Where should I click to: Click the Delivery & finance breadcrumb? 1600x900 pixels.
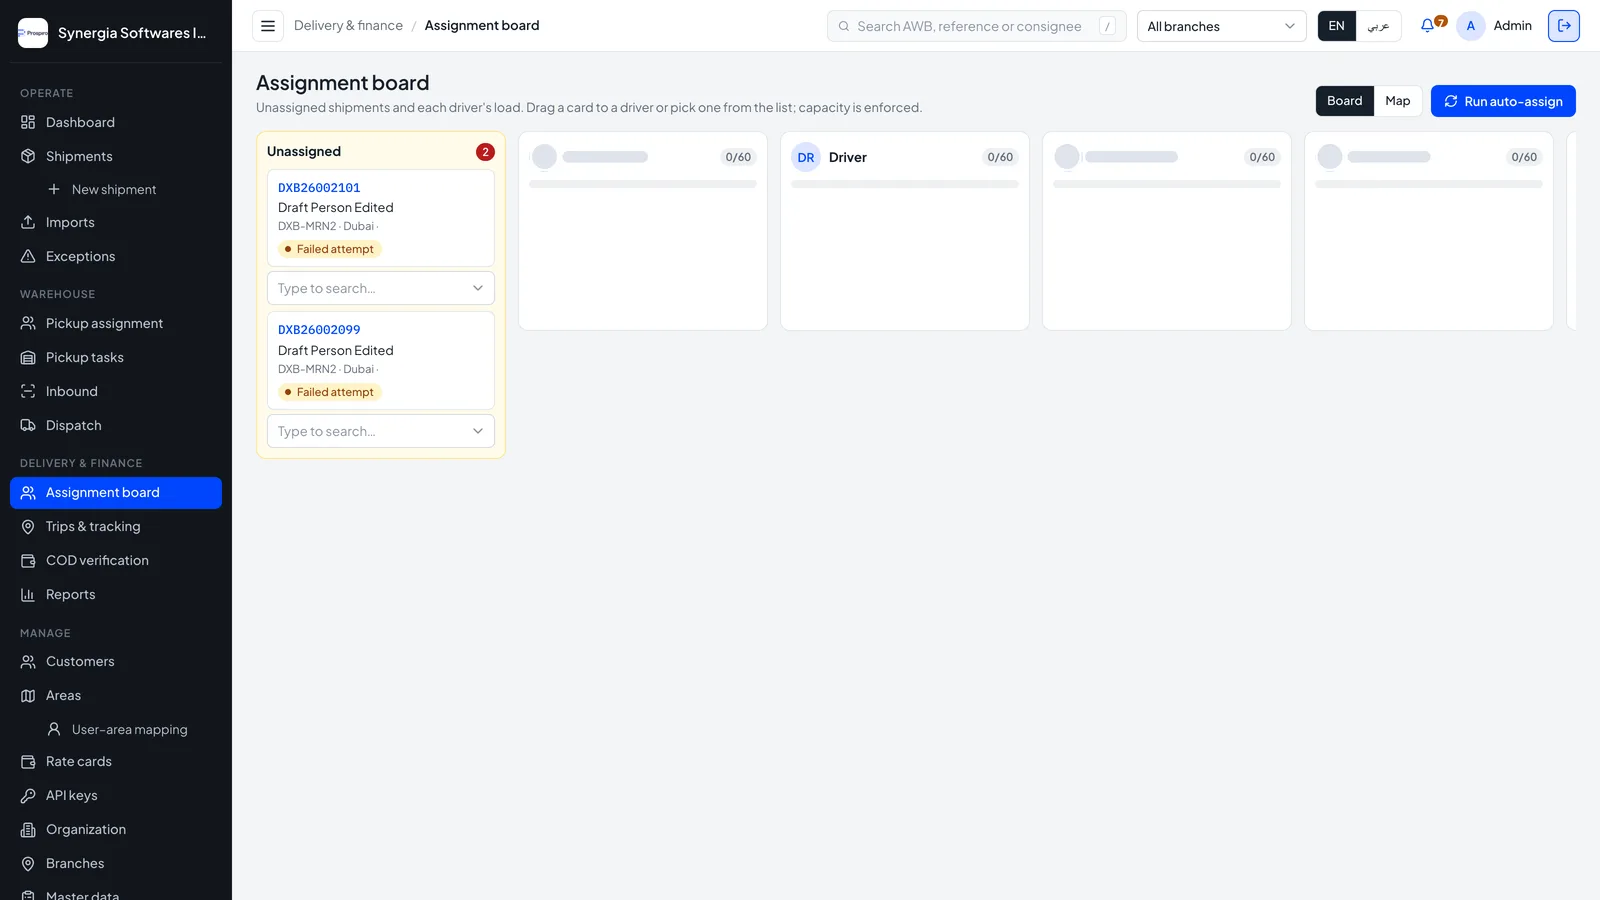coord(348,26)
